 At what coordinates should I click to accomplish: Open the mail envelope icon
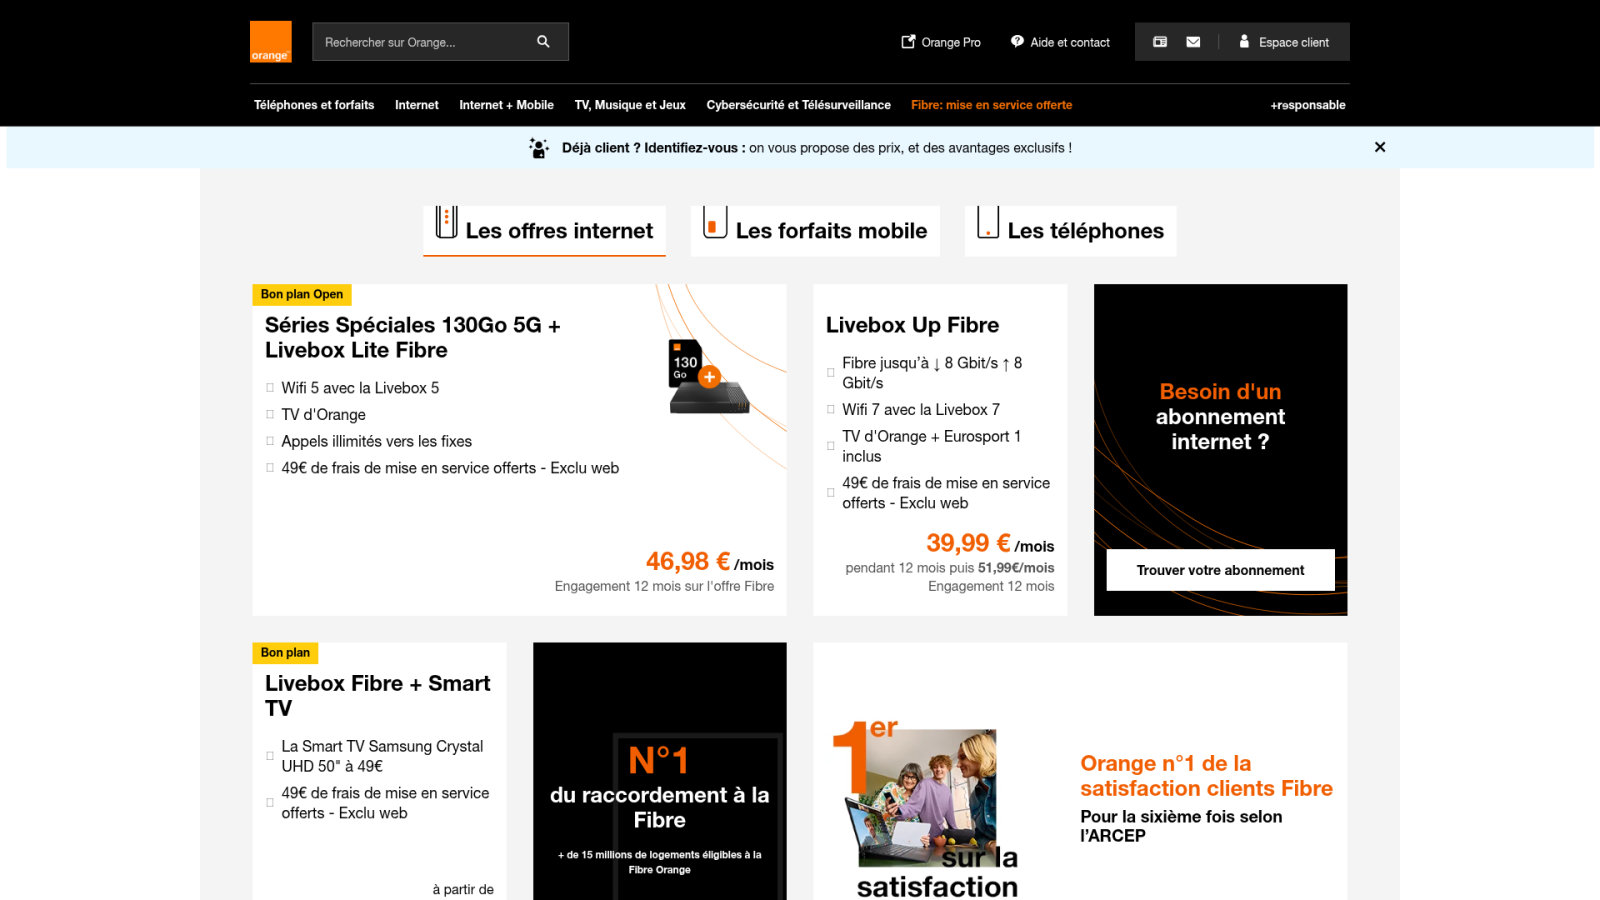coord(1193,42)
